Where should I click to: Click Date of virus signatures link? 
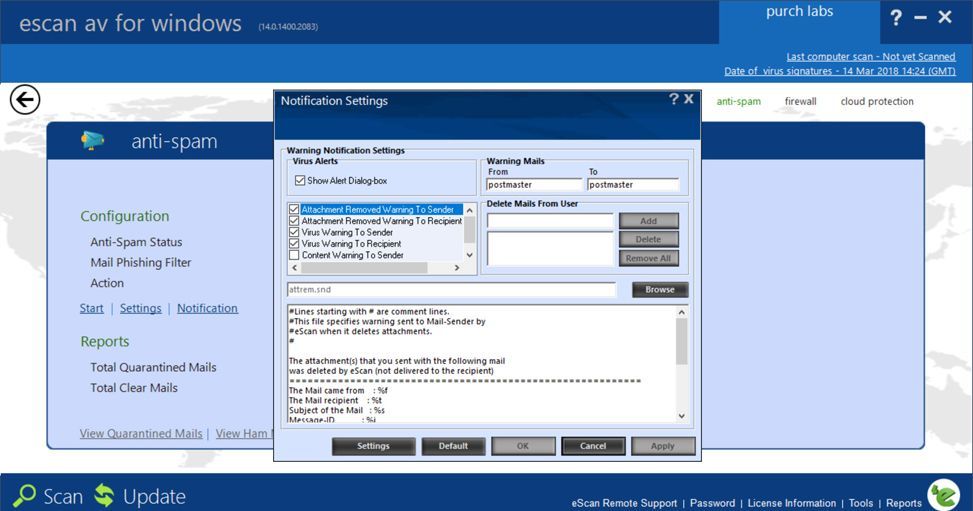click(x=840, y=71)
